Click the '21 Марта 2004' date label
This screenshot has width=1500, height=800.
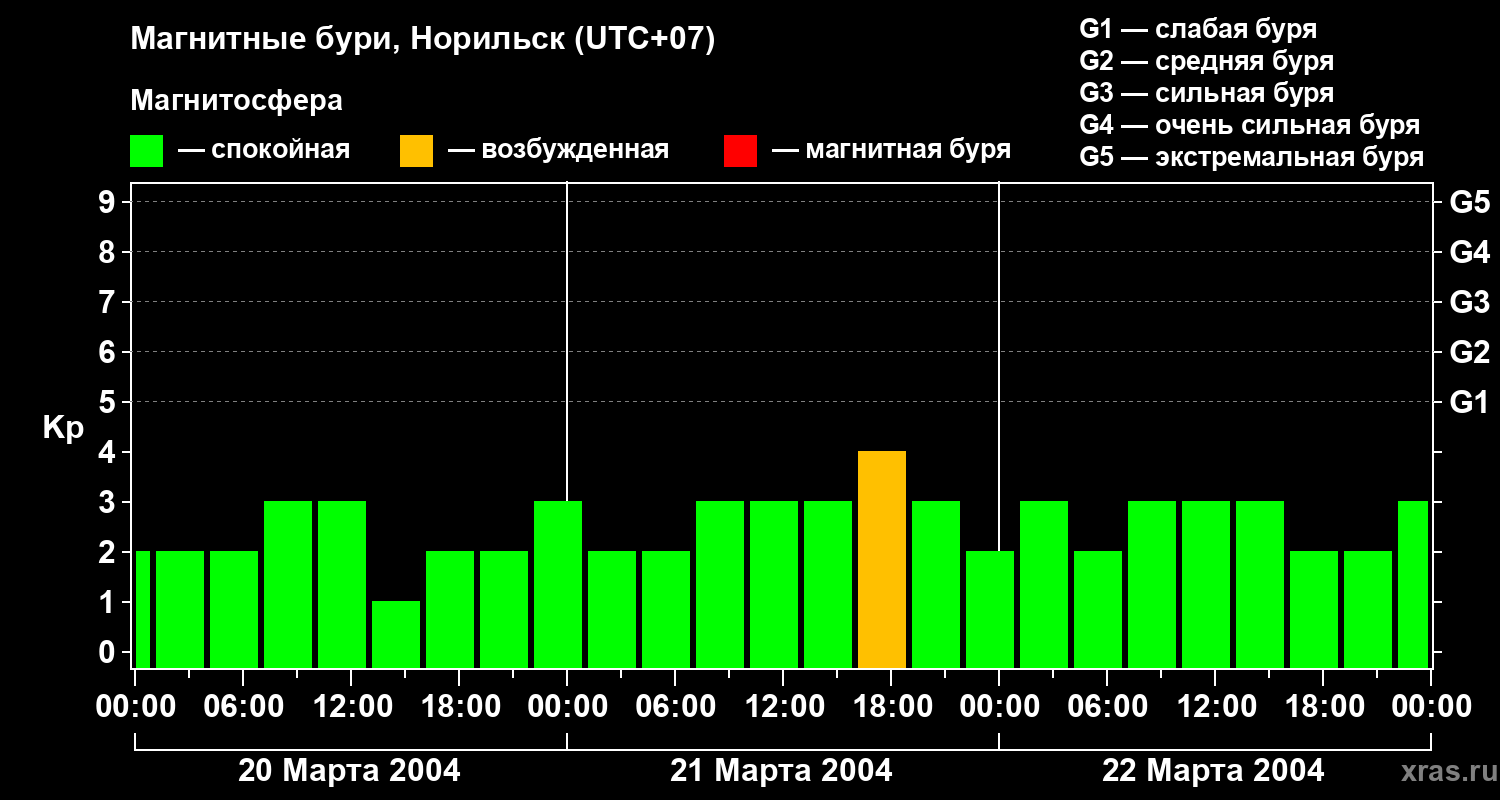(x=781, y=770)
